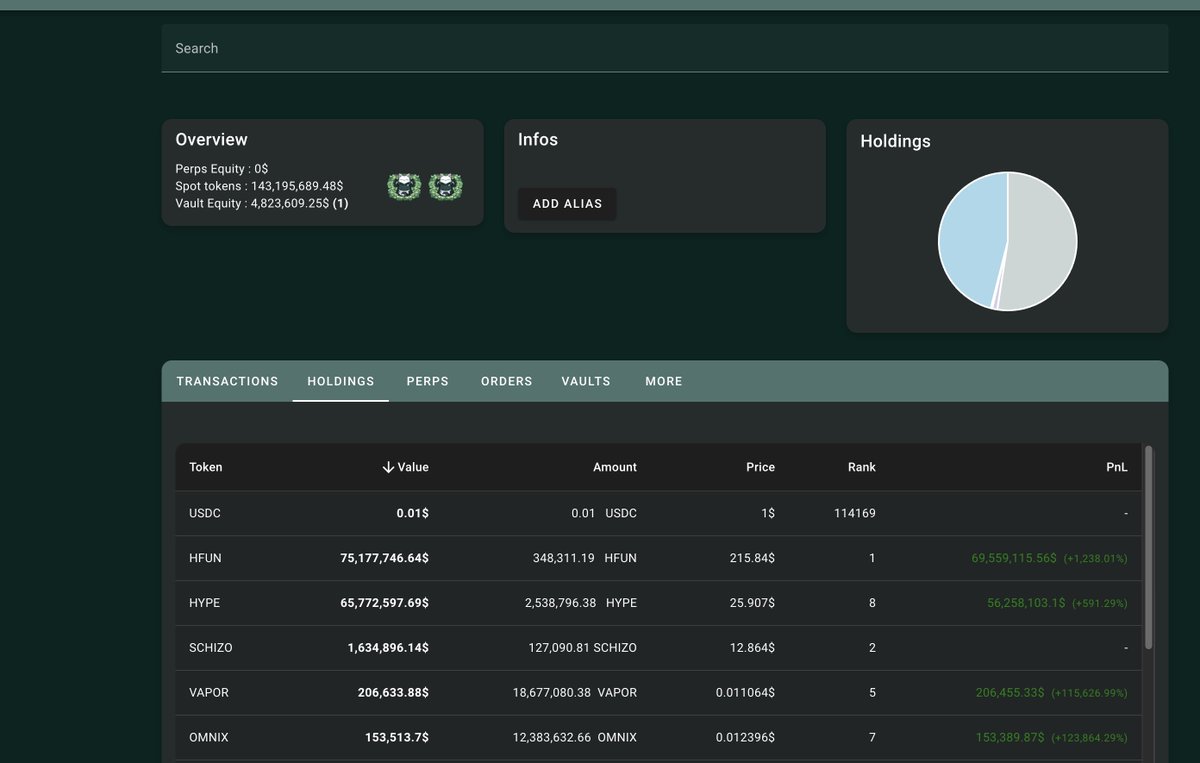Click the USDC token name
This screenshot has height=763, width=1200.
[205, 513]
